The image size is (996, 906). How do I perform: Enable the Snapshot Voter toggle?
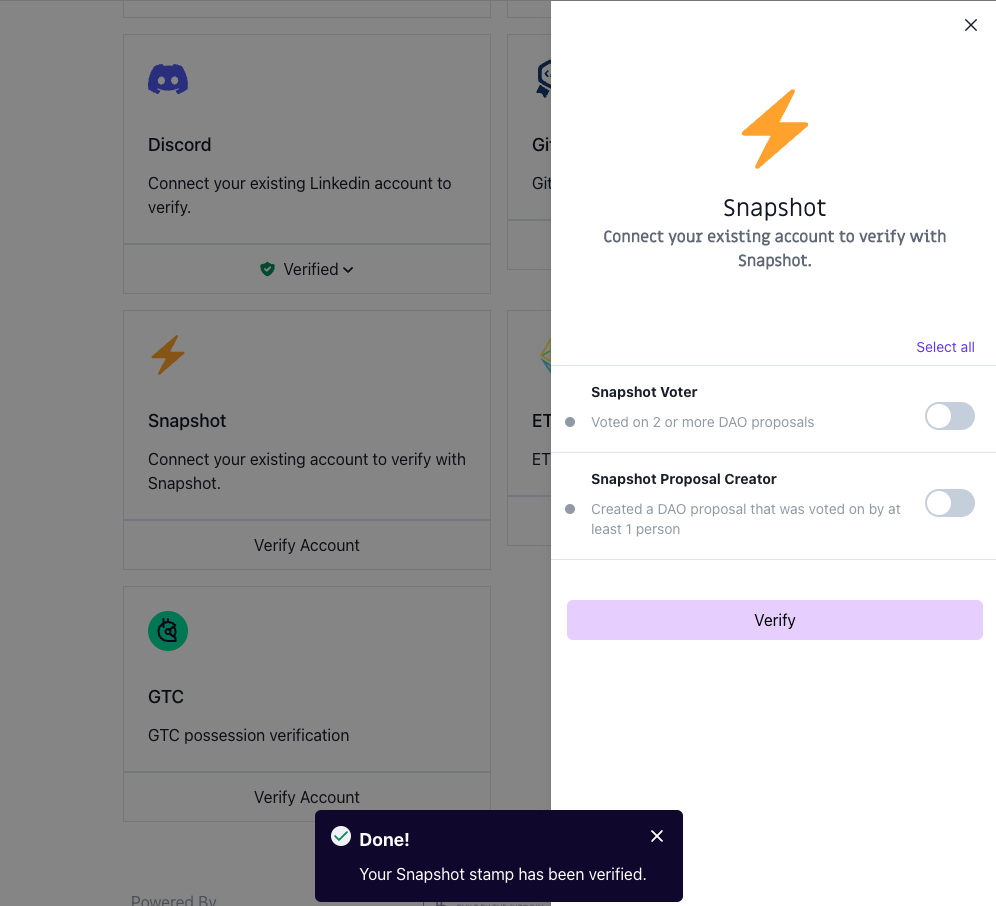pyautogui.click(x=949, y=416)
